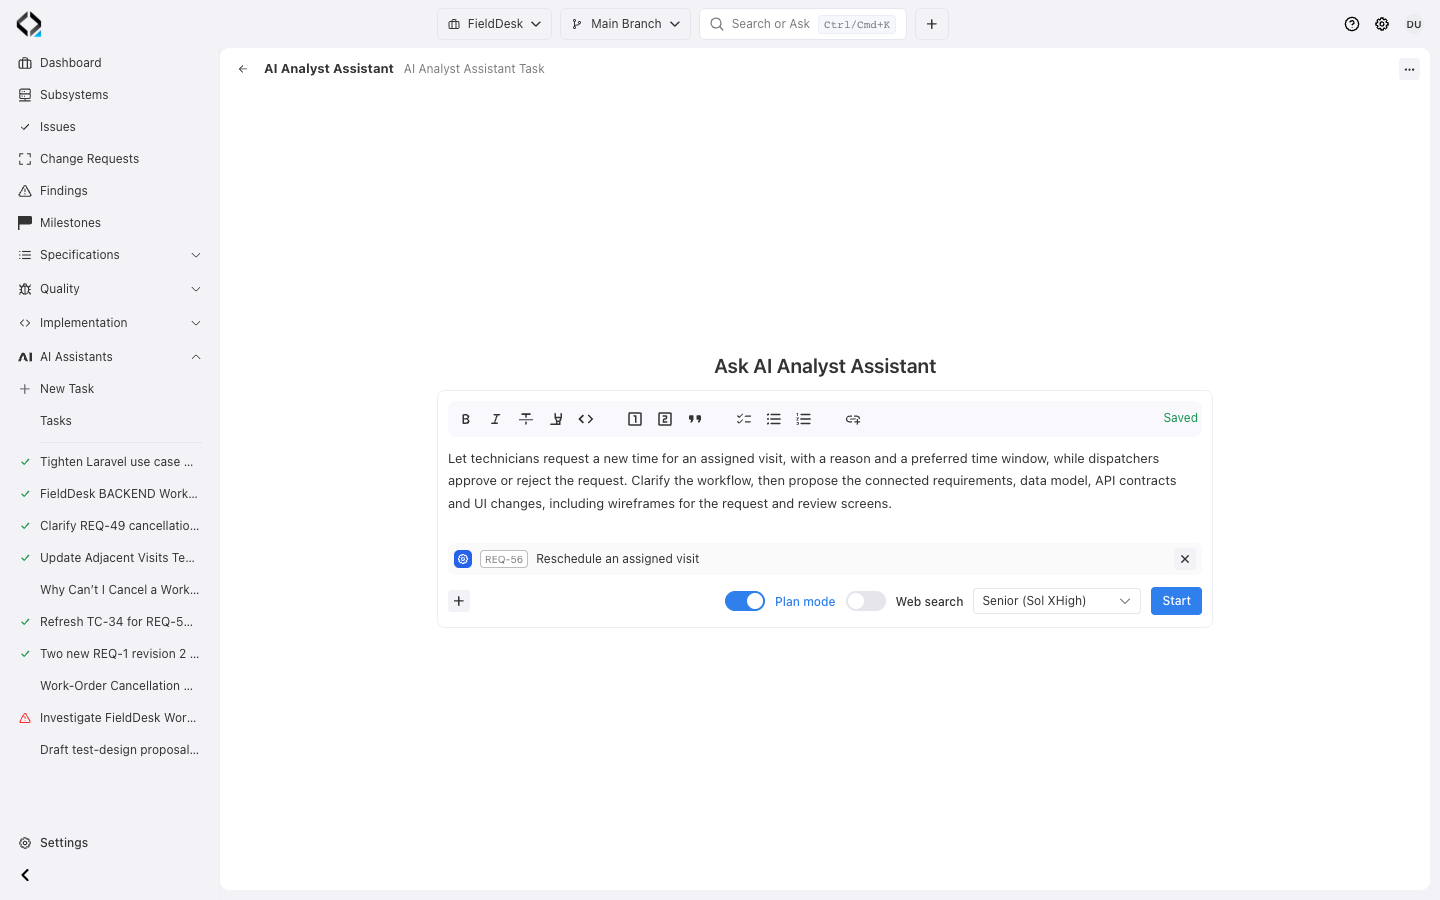Turn off the Plan mode switch
Image resolution: width=1440 pixels, height=900 pixels.
(x=745, y=601)
